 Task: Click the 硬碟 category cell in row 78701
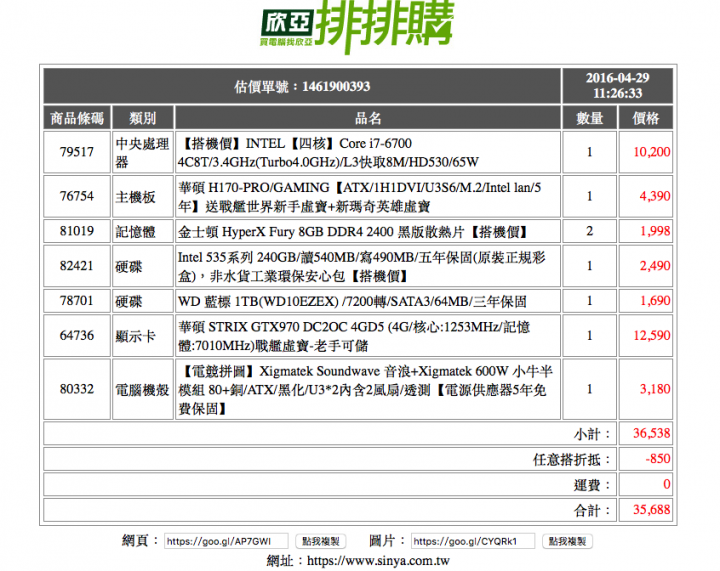click(143, 301)
